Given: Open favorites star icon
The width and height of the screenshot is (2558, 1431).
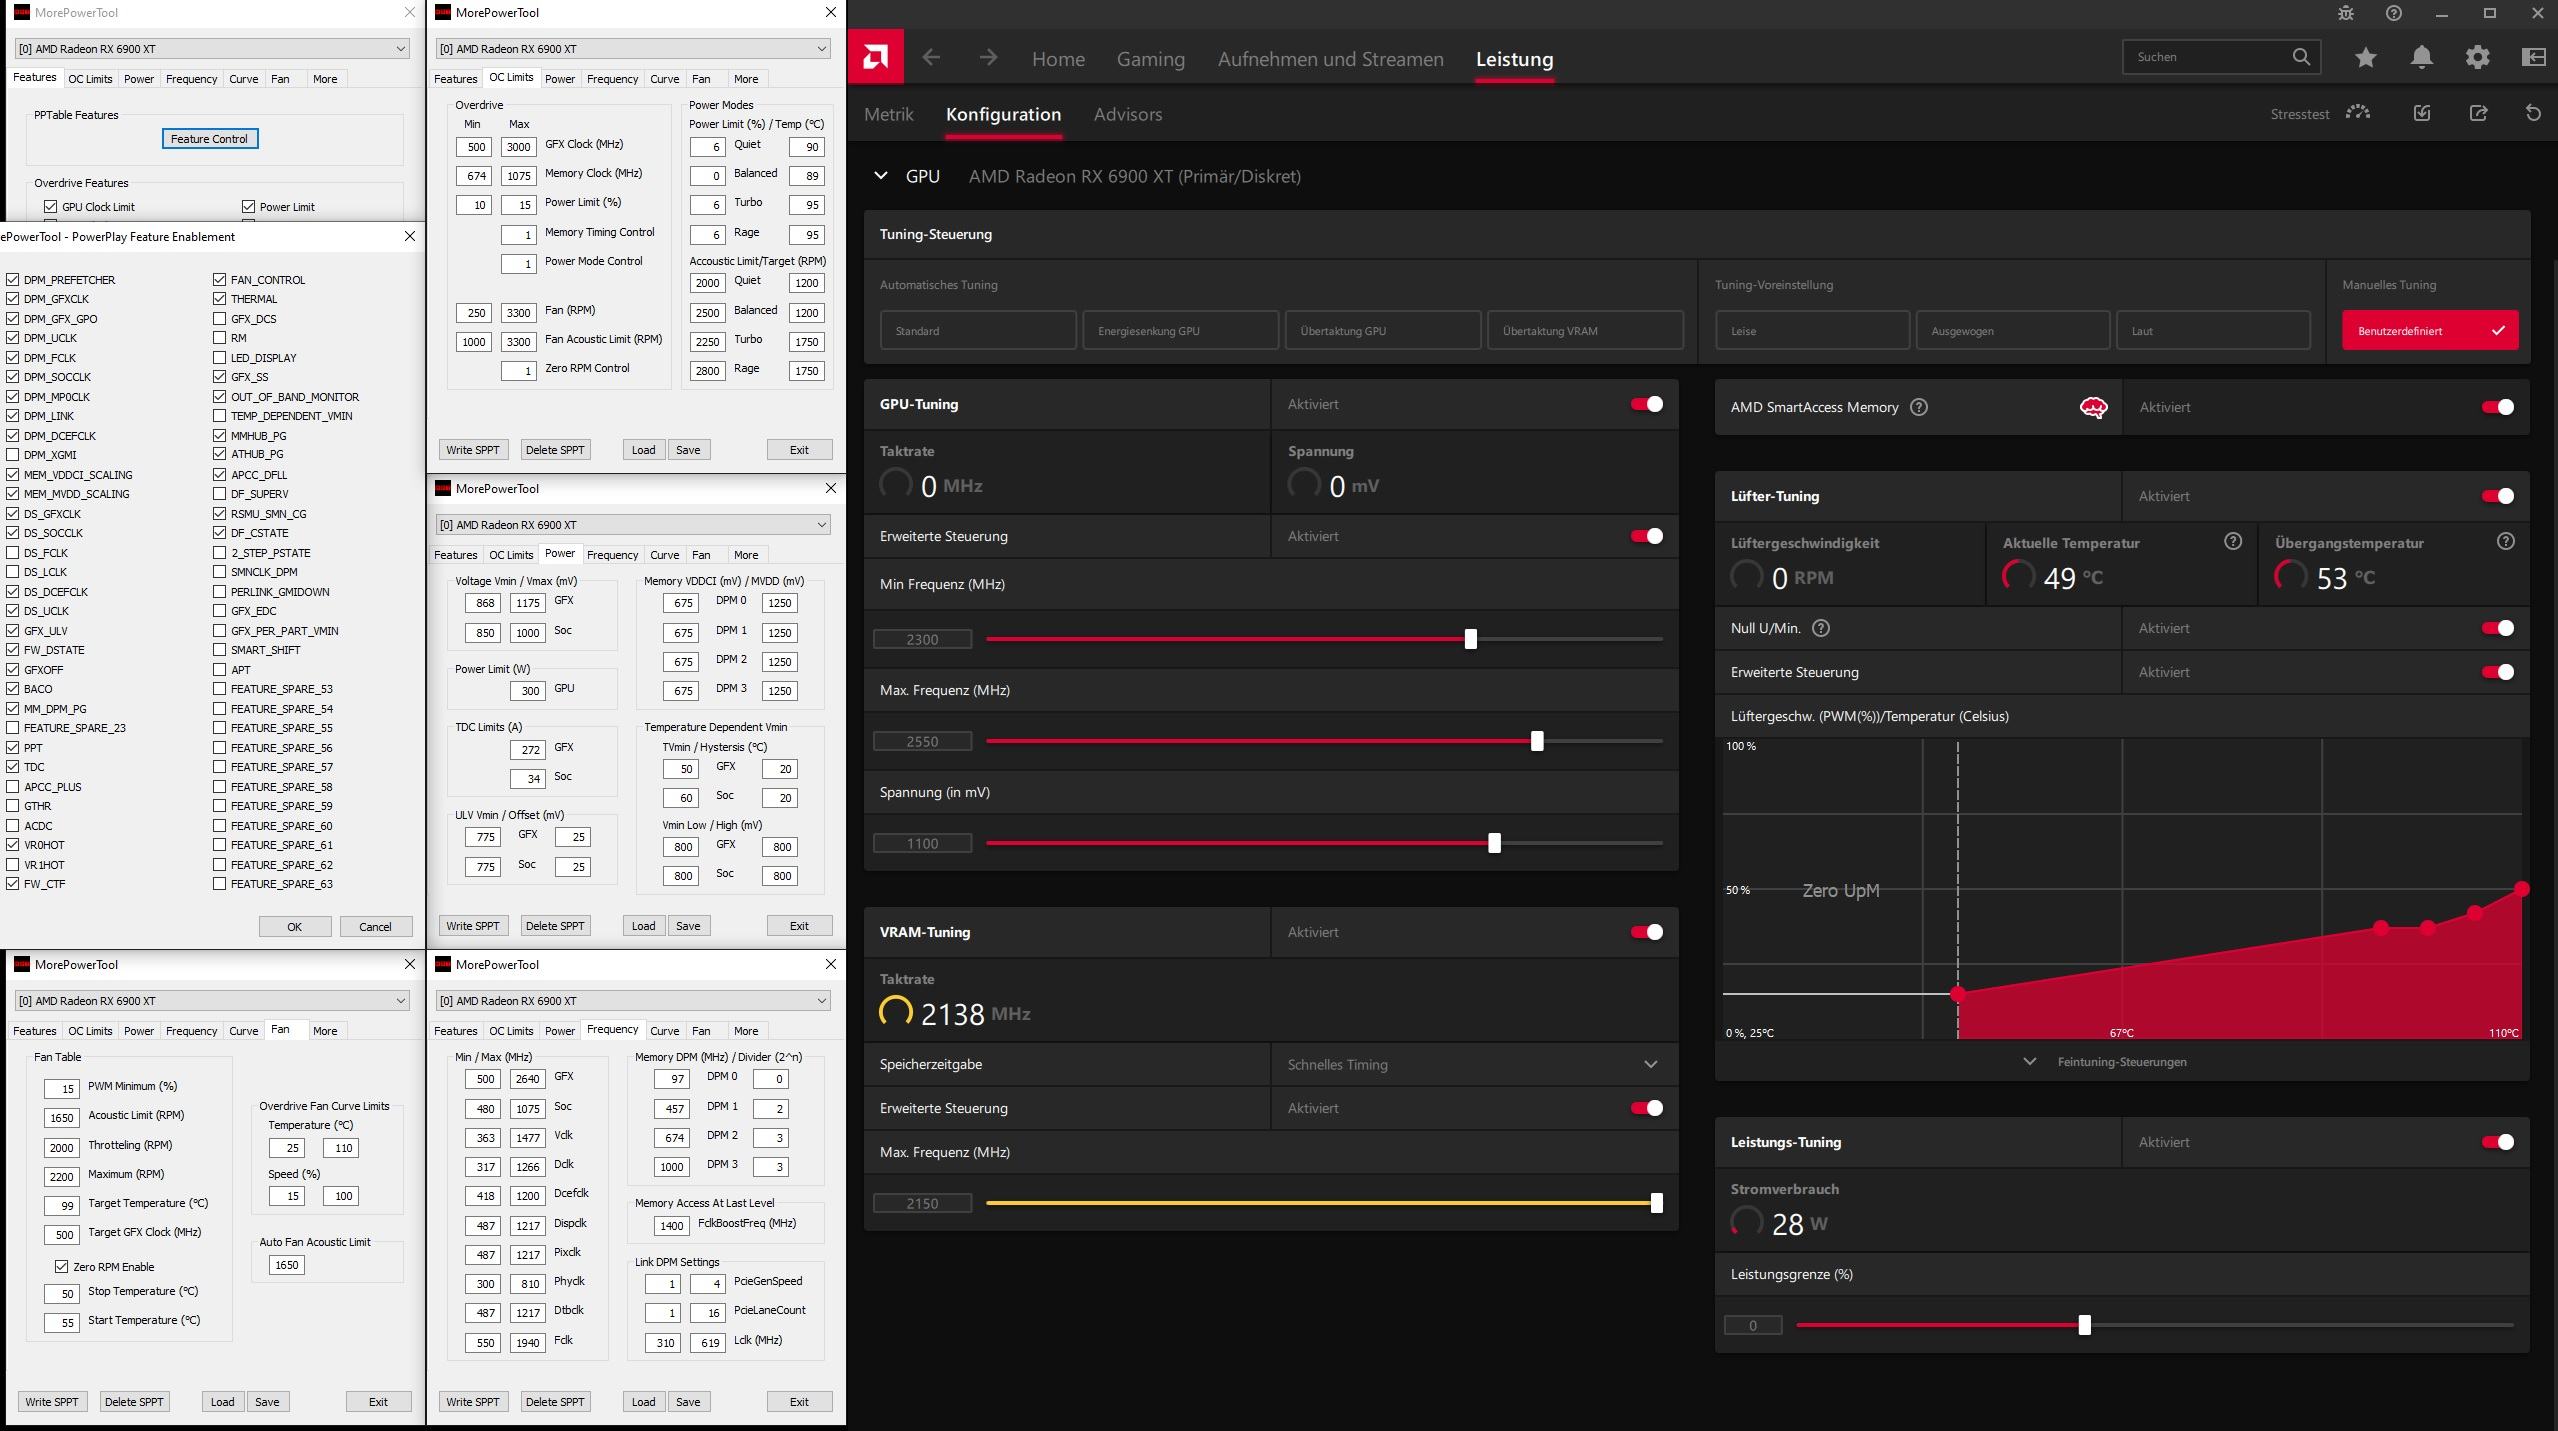Looking at the screenshot, I should 2365,57.
